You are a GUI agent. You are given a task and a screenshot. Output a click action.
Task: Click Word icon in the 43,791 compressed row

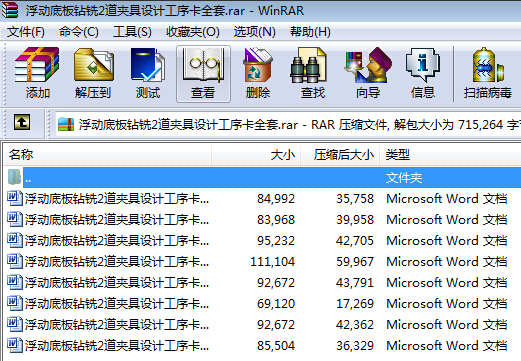point(15,282)
